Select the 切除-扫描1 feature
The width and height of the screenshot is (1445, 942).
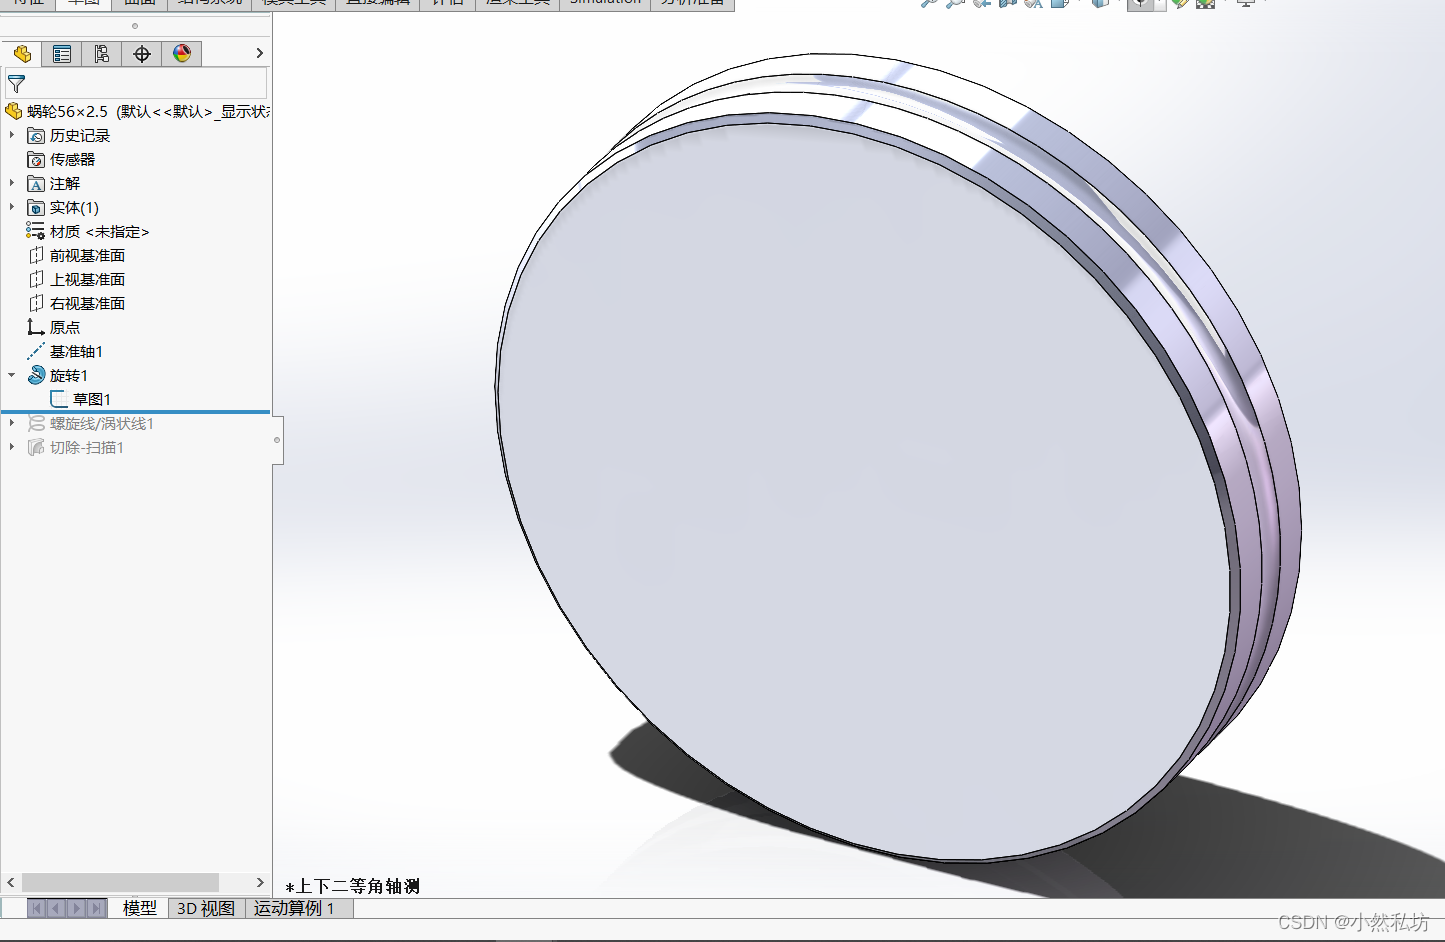[x=87, y=448]
